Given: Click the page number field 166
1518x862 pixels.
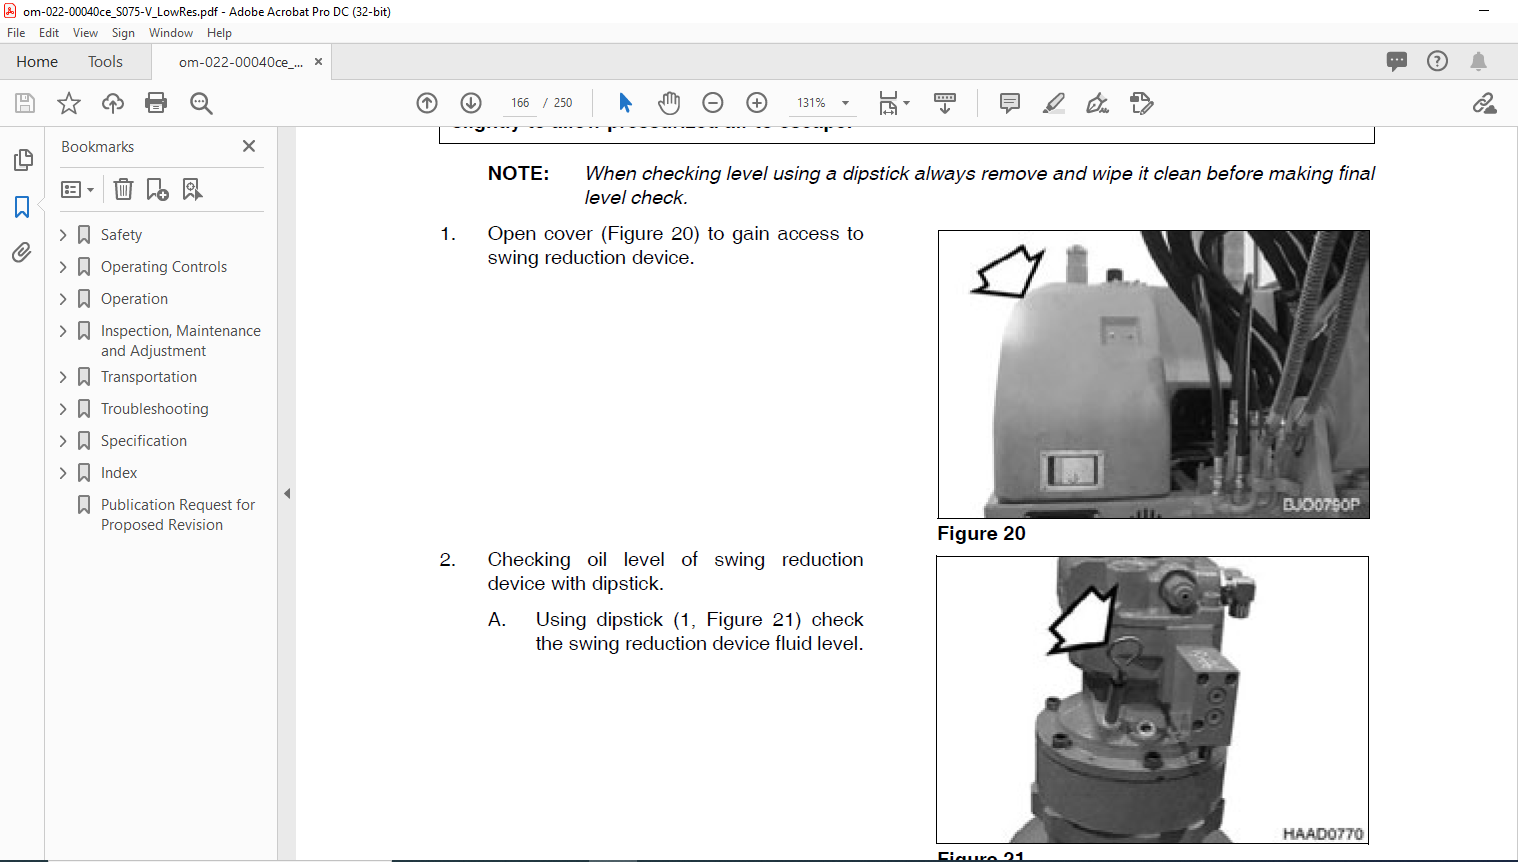Looking at the screenshot, I should [x=520, y=103].
